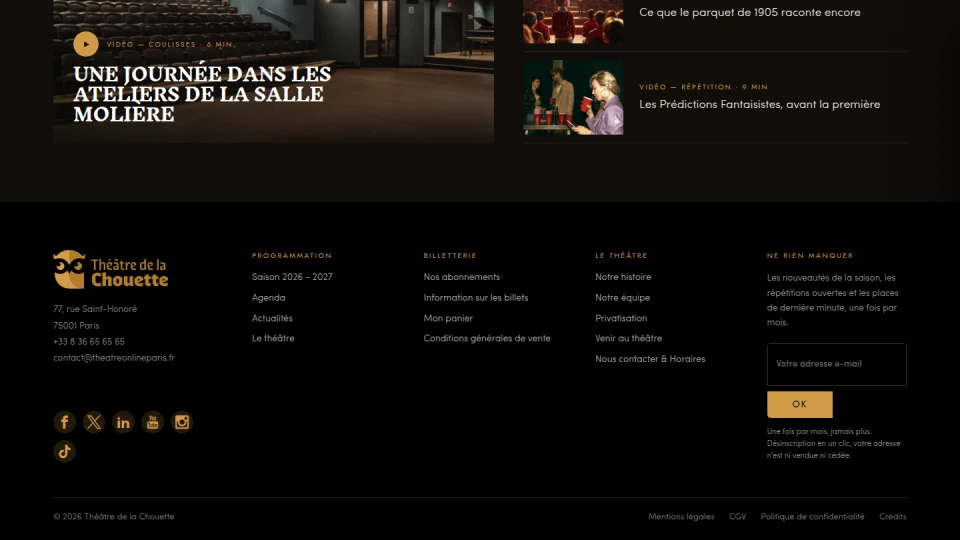Submit newsletter with the OK button
Screen dimensions: 960x540
[x=800, y=404]
